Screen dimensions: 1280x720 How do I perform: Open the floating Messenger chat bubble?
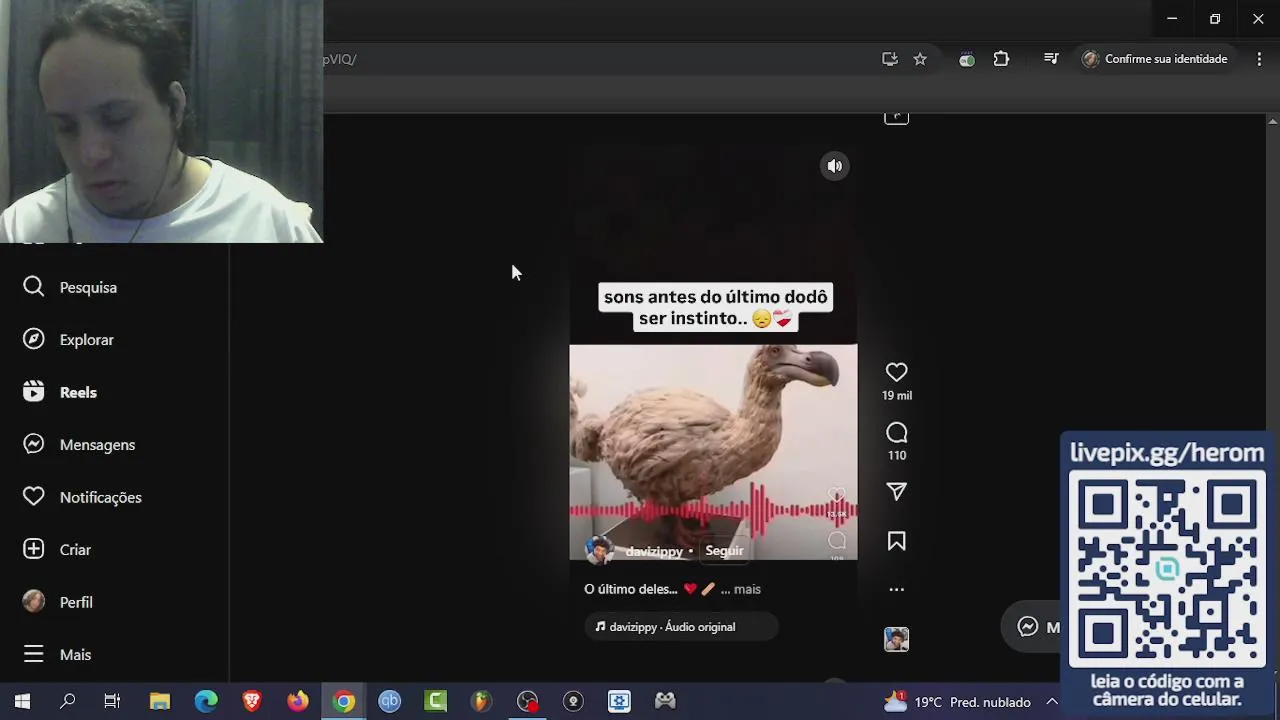tap(1031, 627)
